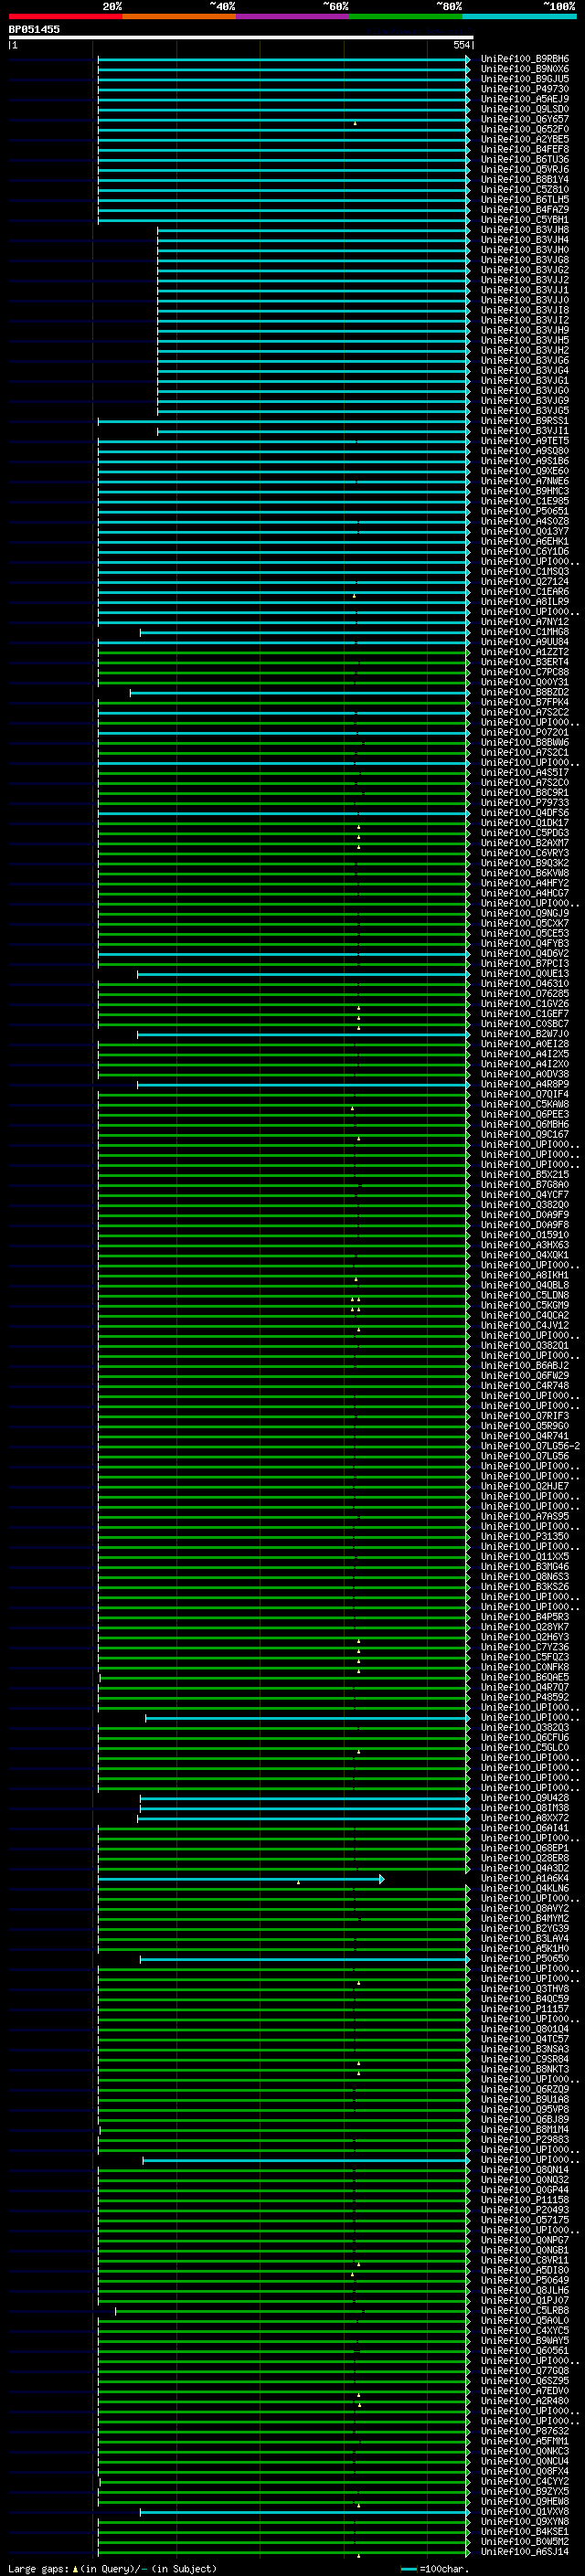Click the cyan alignment bar for B9RBH6
Screen dimensions: 585x2576
pyautogui.click(x=284, y=59)
